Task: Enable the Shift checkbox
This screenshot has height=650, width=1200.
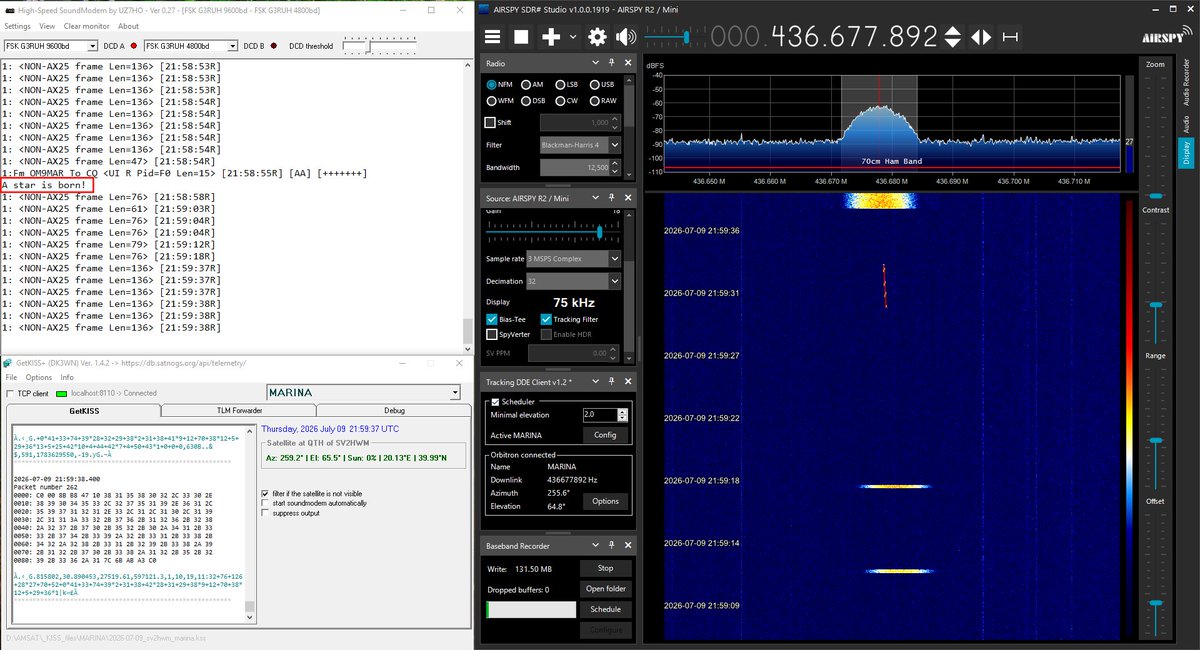Action: (490, 122)
